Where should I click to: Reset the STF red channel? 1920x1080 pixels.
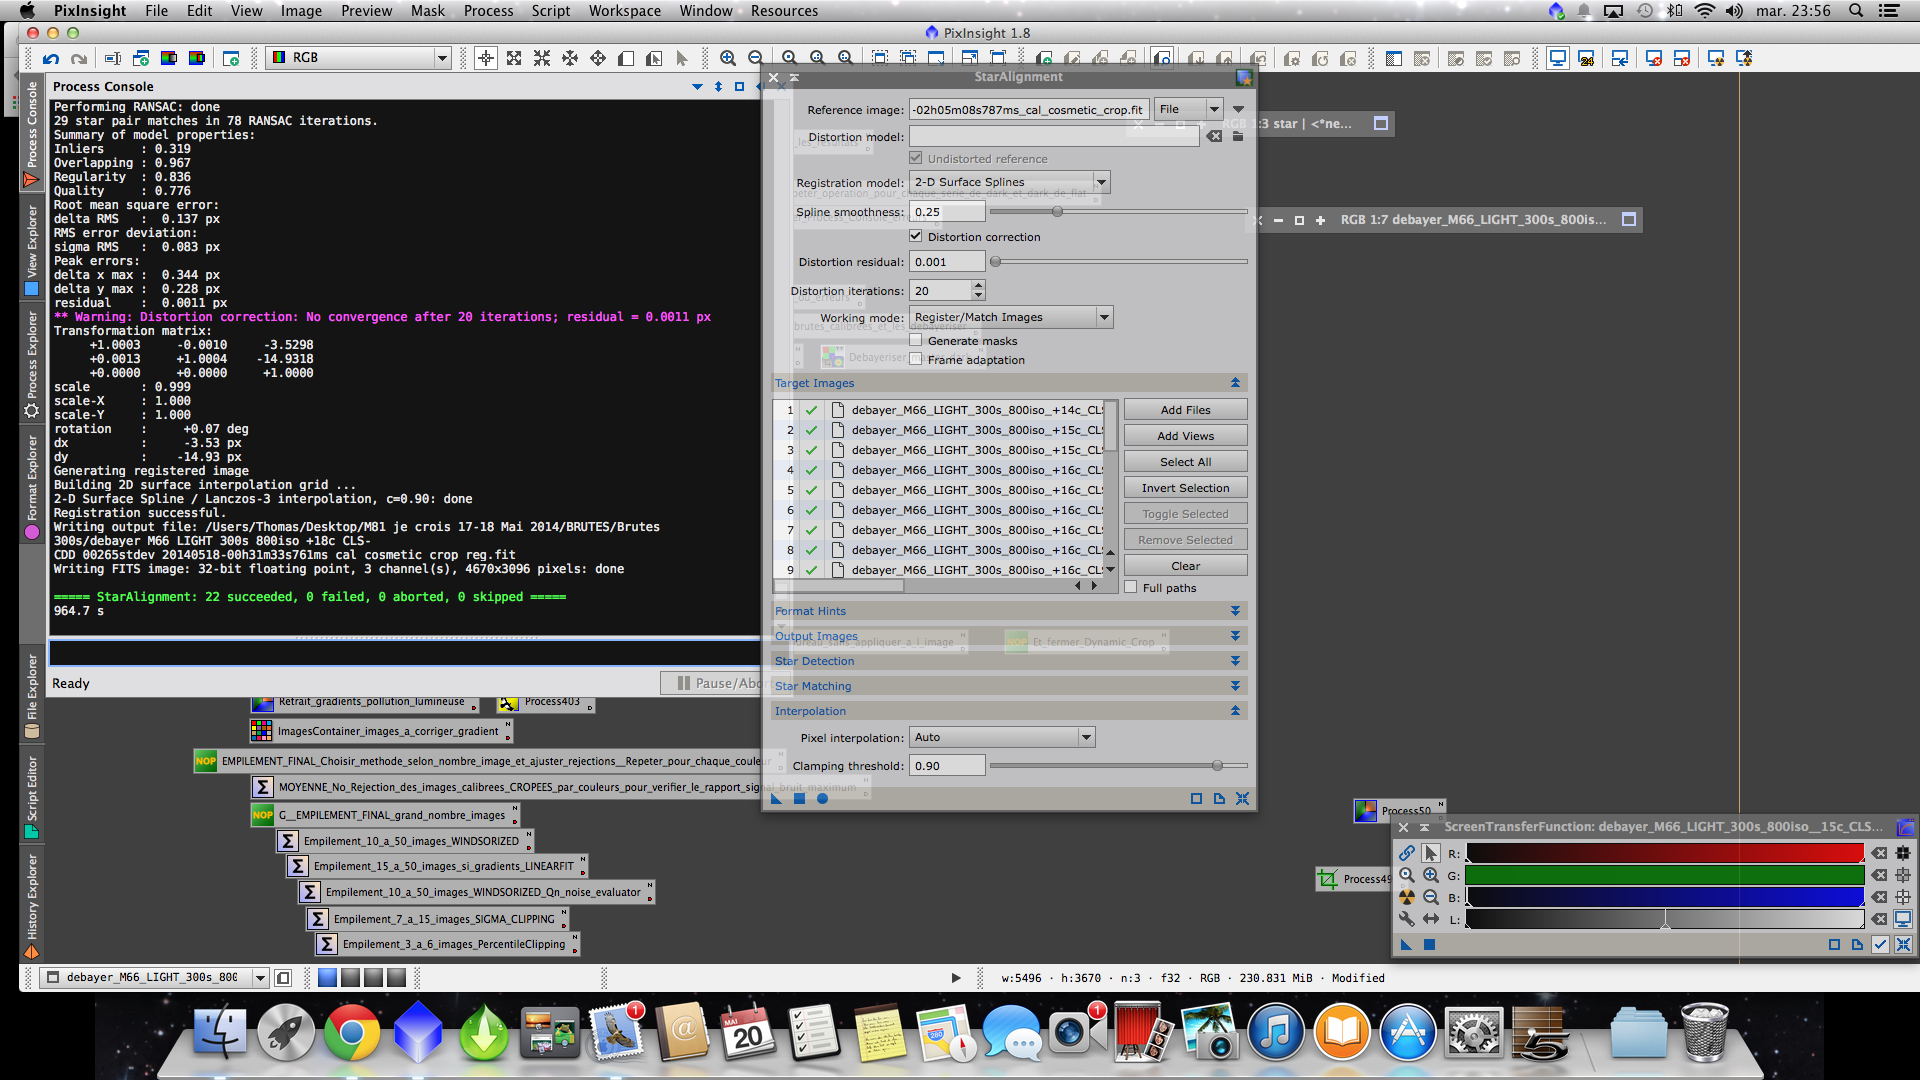tap(1880, 853)
